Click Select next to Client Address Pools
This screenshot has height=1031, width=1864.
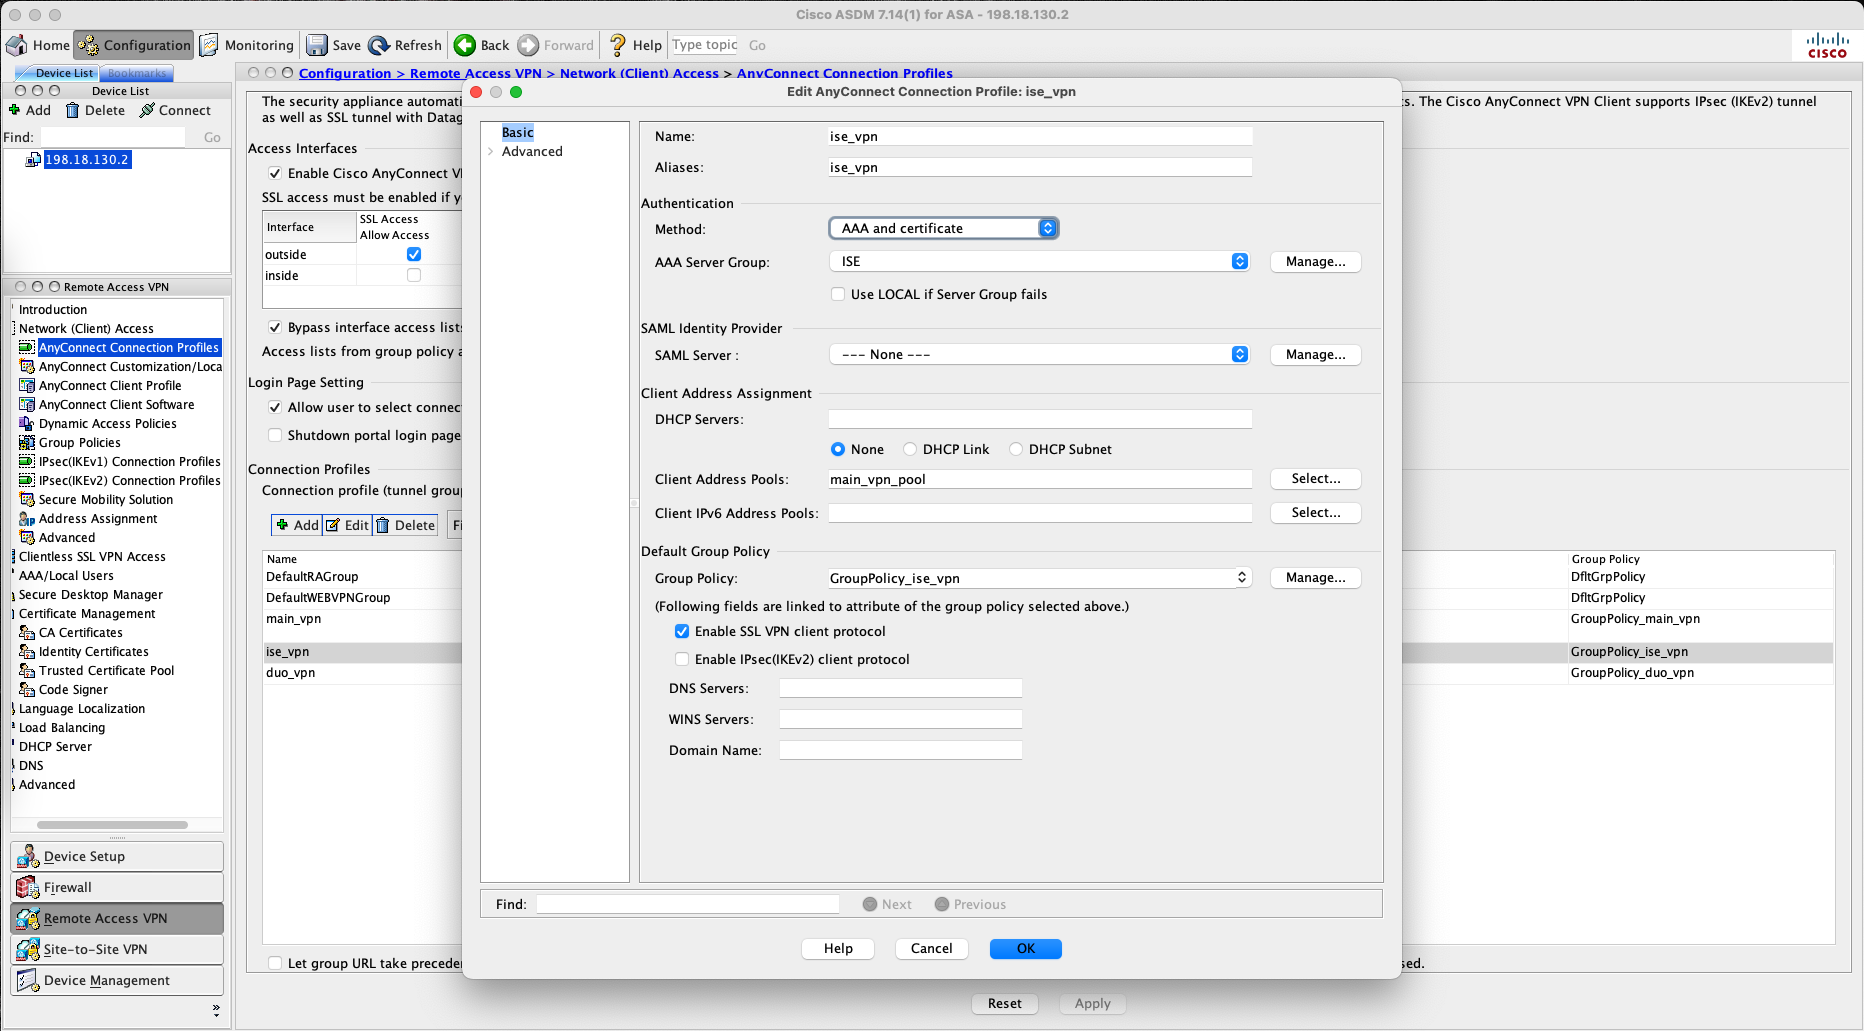pyautogui.click(x=1315, y=479)
